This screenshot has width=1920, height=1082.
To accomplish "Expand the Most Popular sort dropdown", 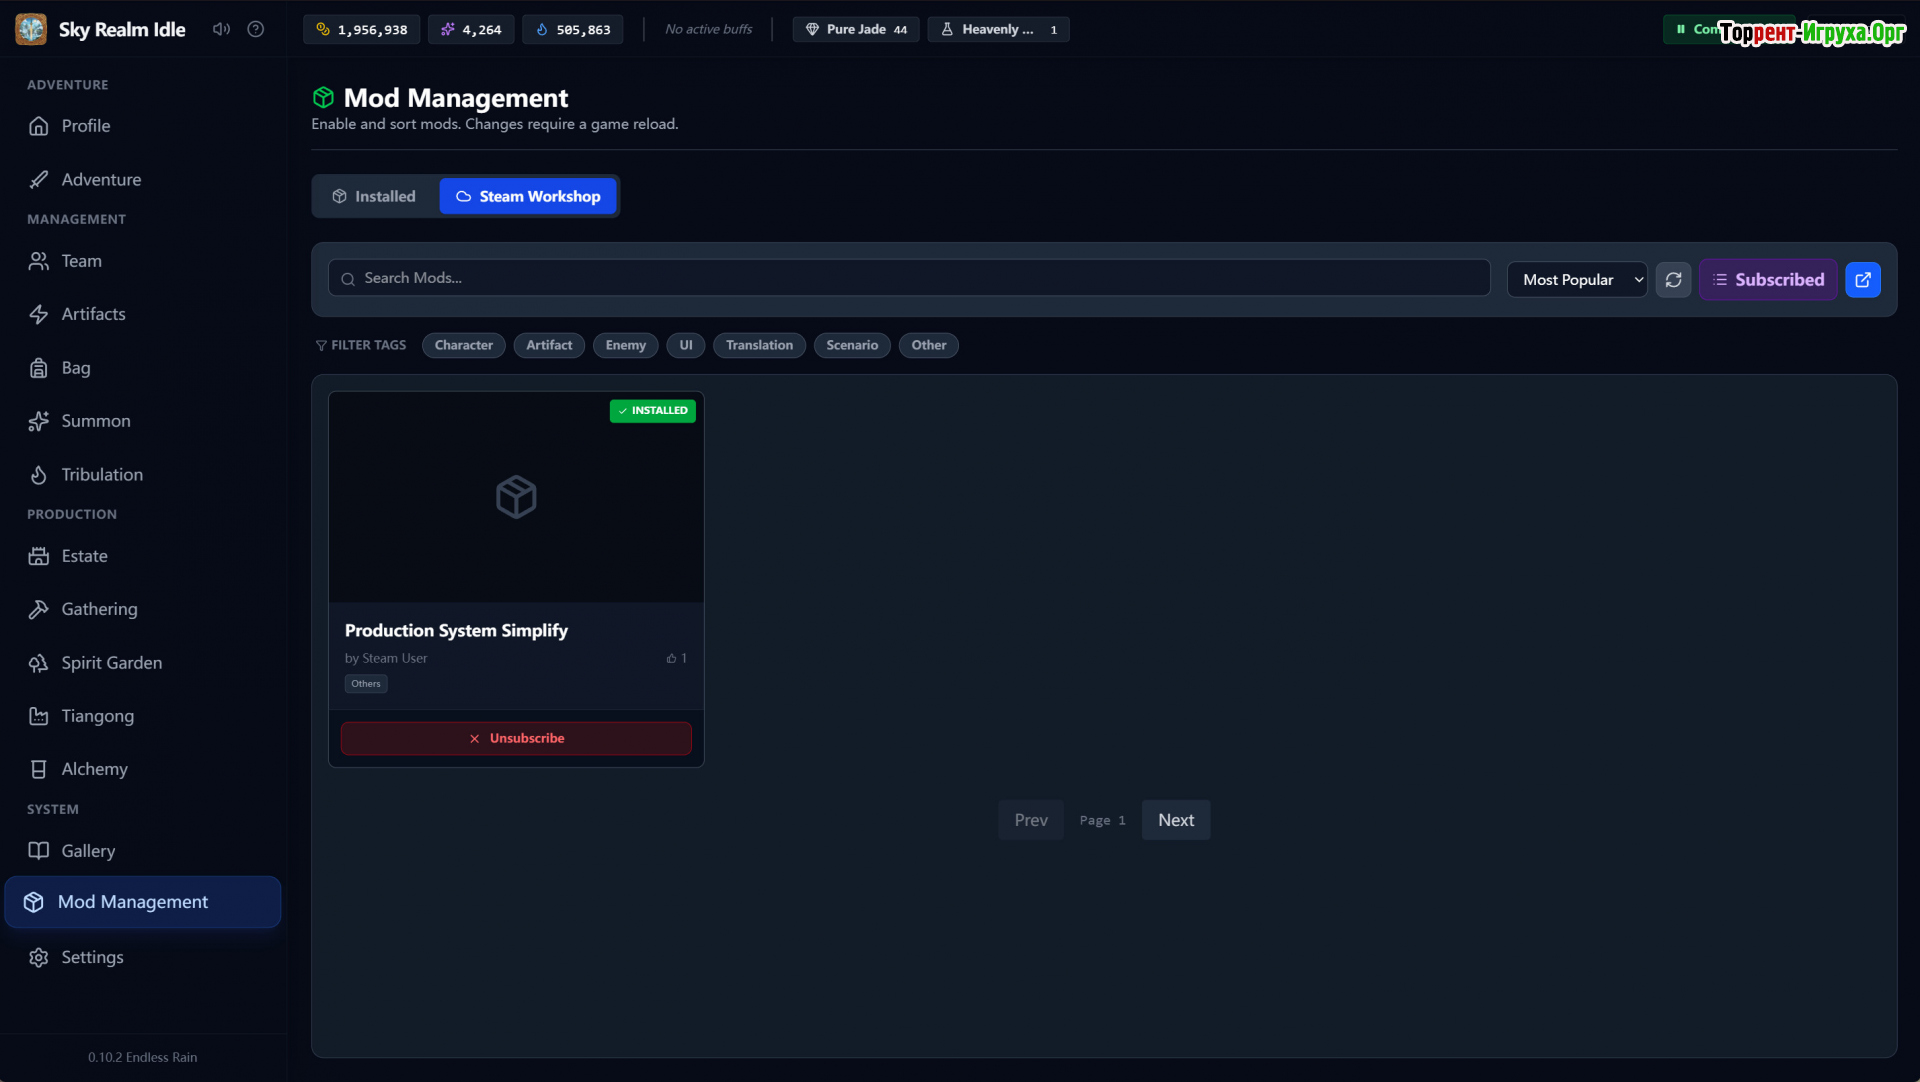I will pyautogui.click(x=1577, y=280).
